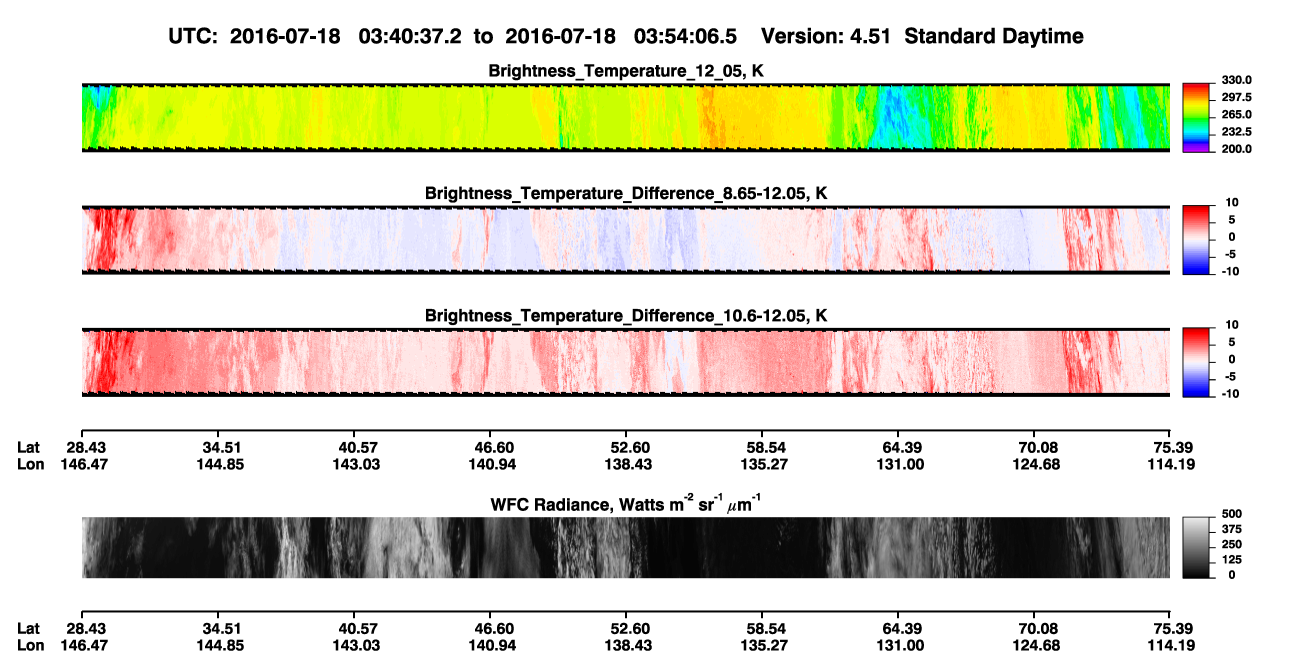Viewport: 1300px width, 667px height.
Task: Click the 8.65-12.05 temperature difference image strip
Action: pos(626,240)
